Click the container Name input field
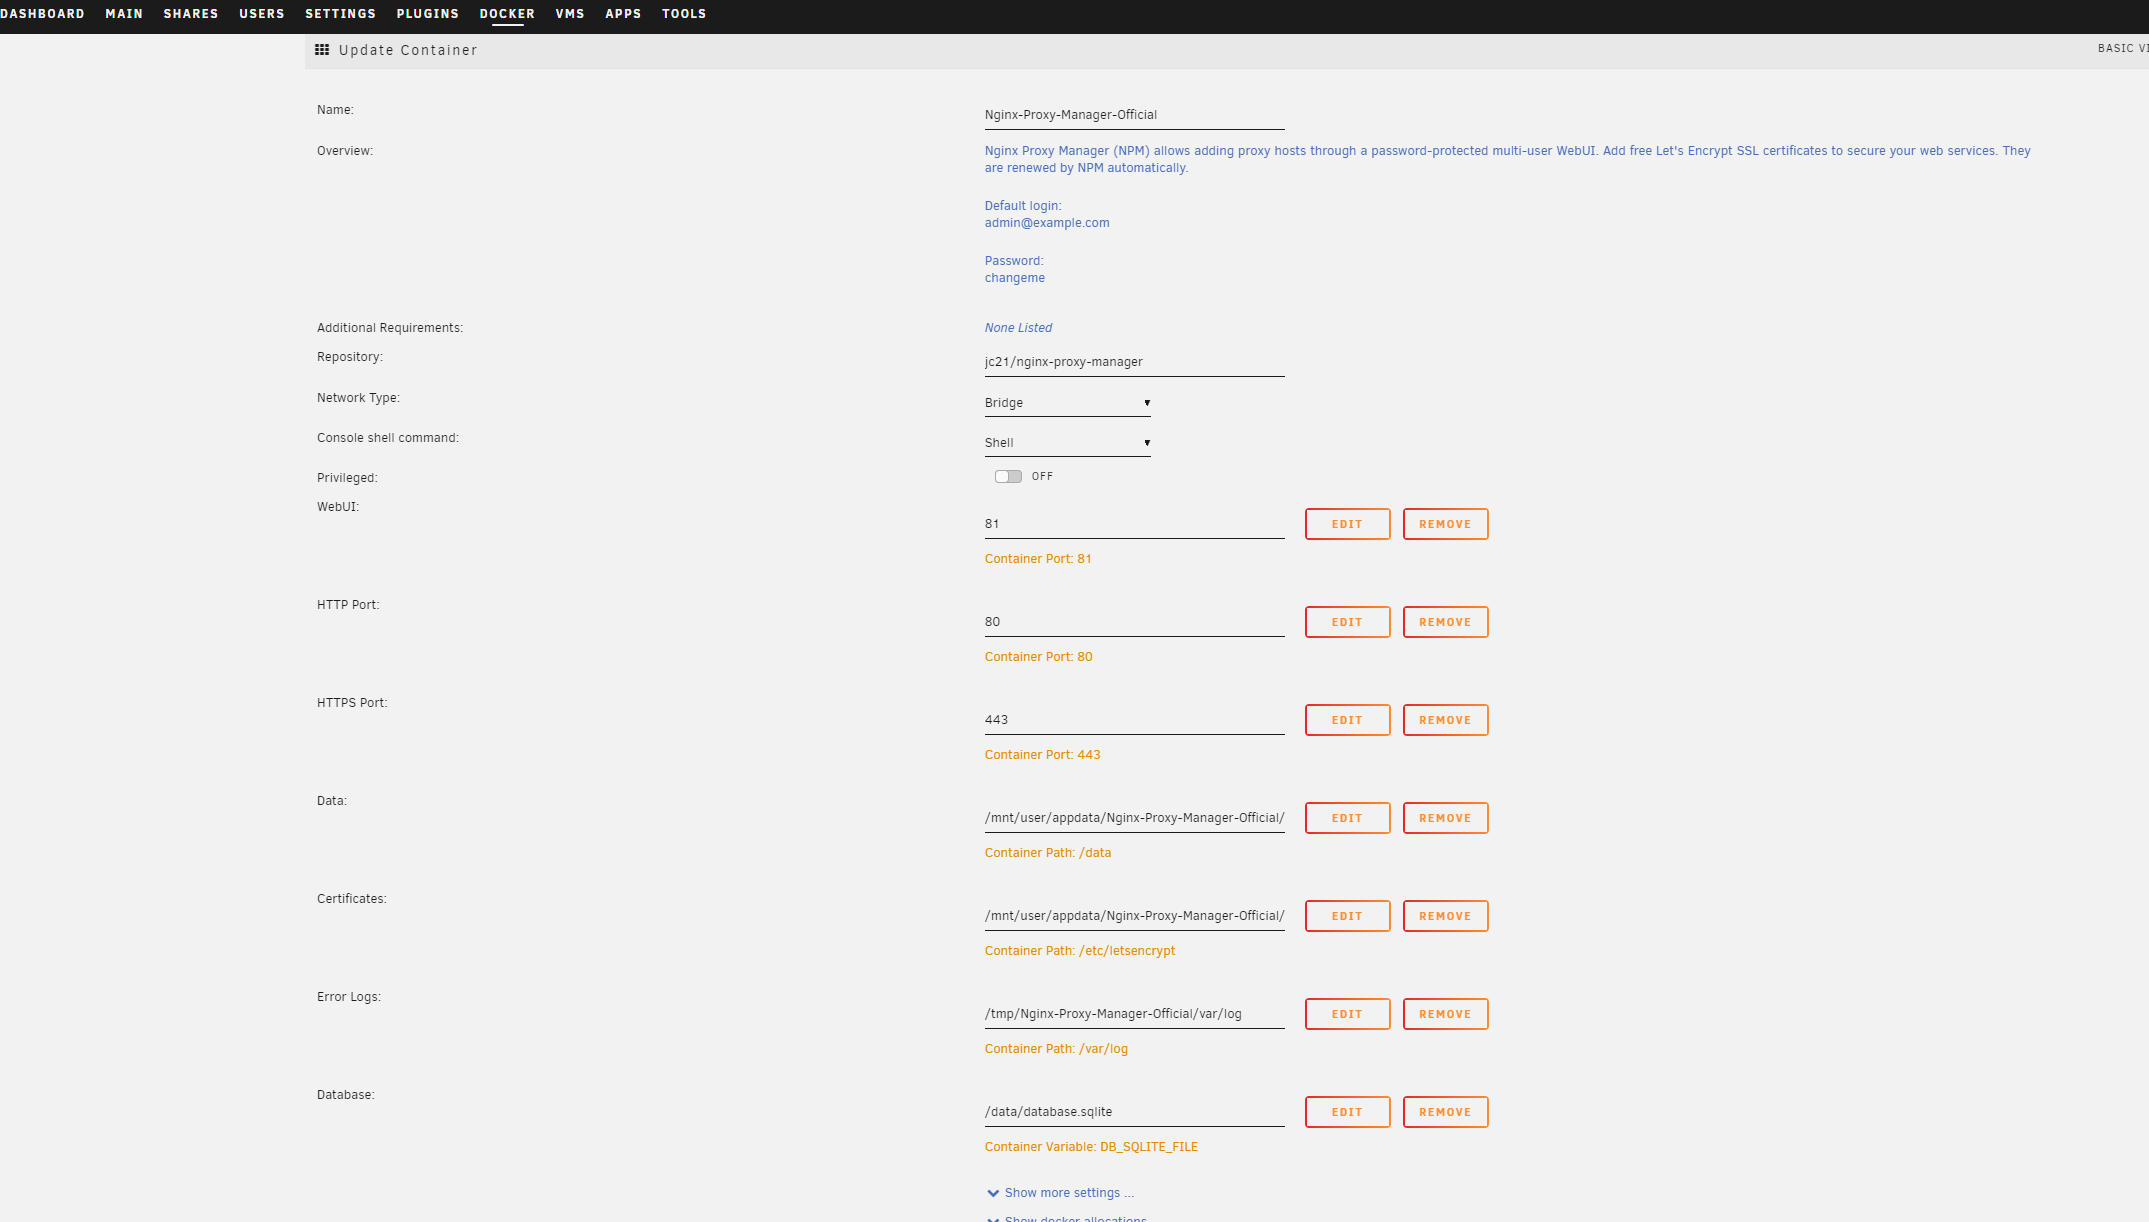 tap(1133, 115)
